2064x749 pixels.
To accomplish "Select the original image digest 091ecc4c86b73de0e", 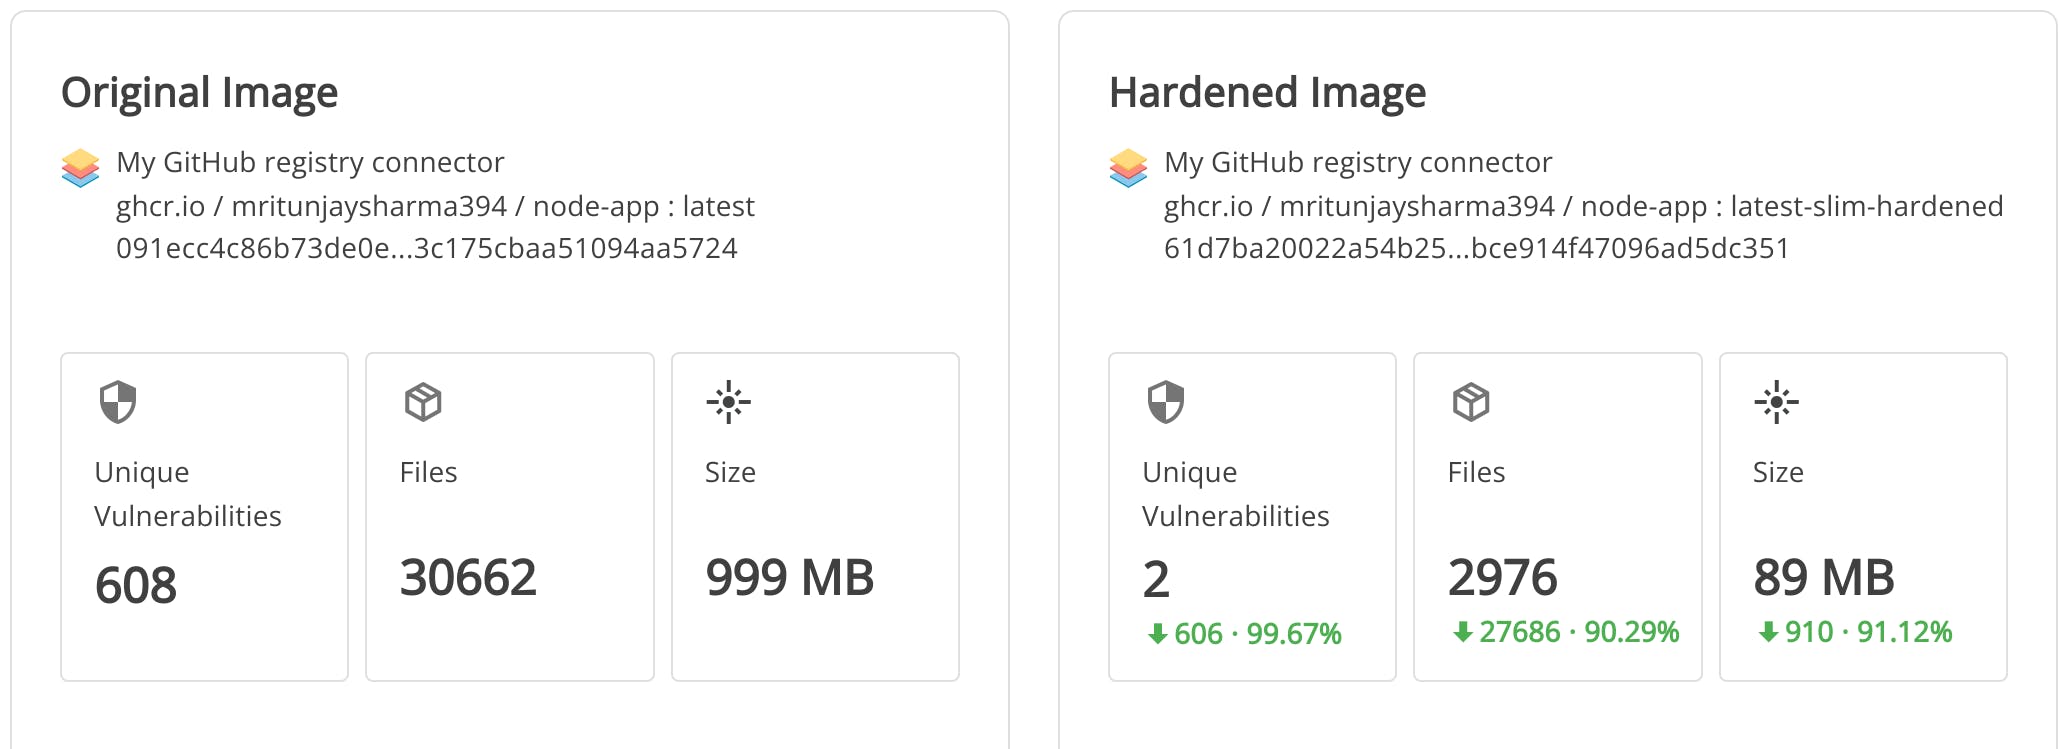I will click(x=427, y=248).
